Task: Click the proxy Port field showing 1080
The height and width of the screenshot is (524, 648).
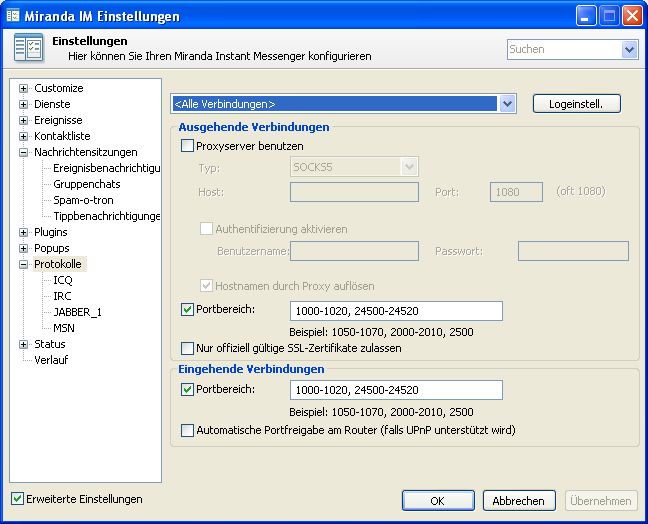Action: [516, 192]
